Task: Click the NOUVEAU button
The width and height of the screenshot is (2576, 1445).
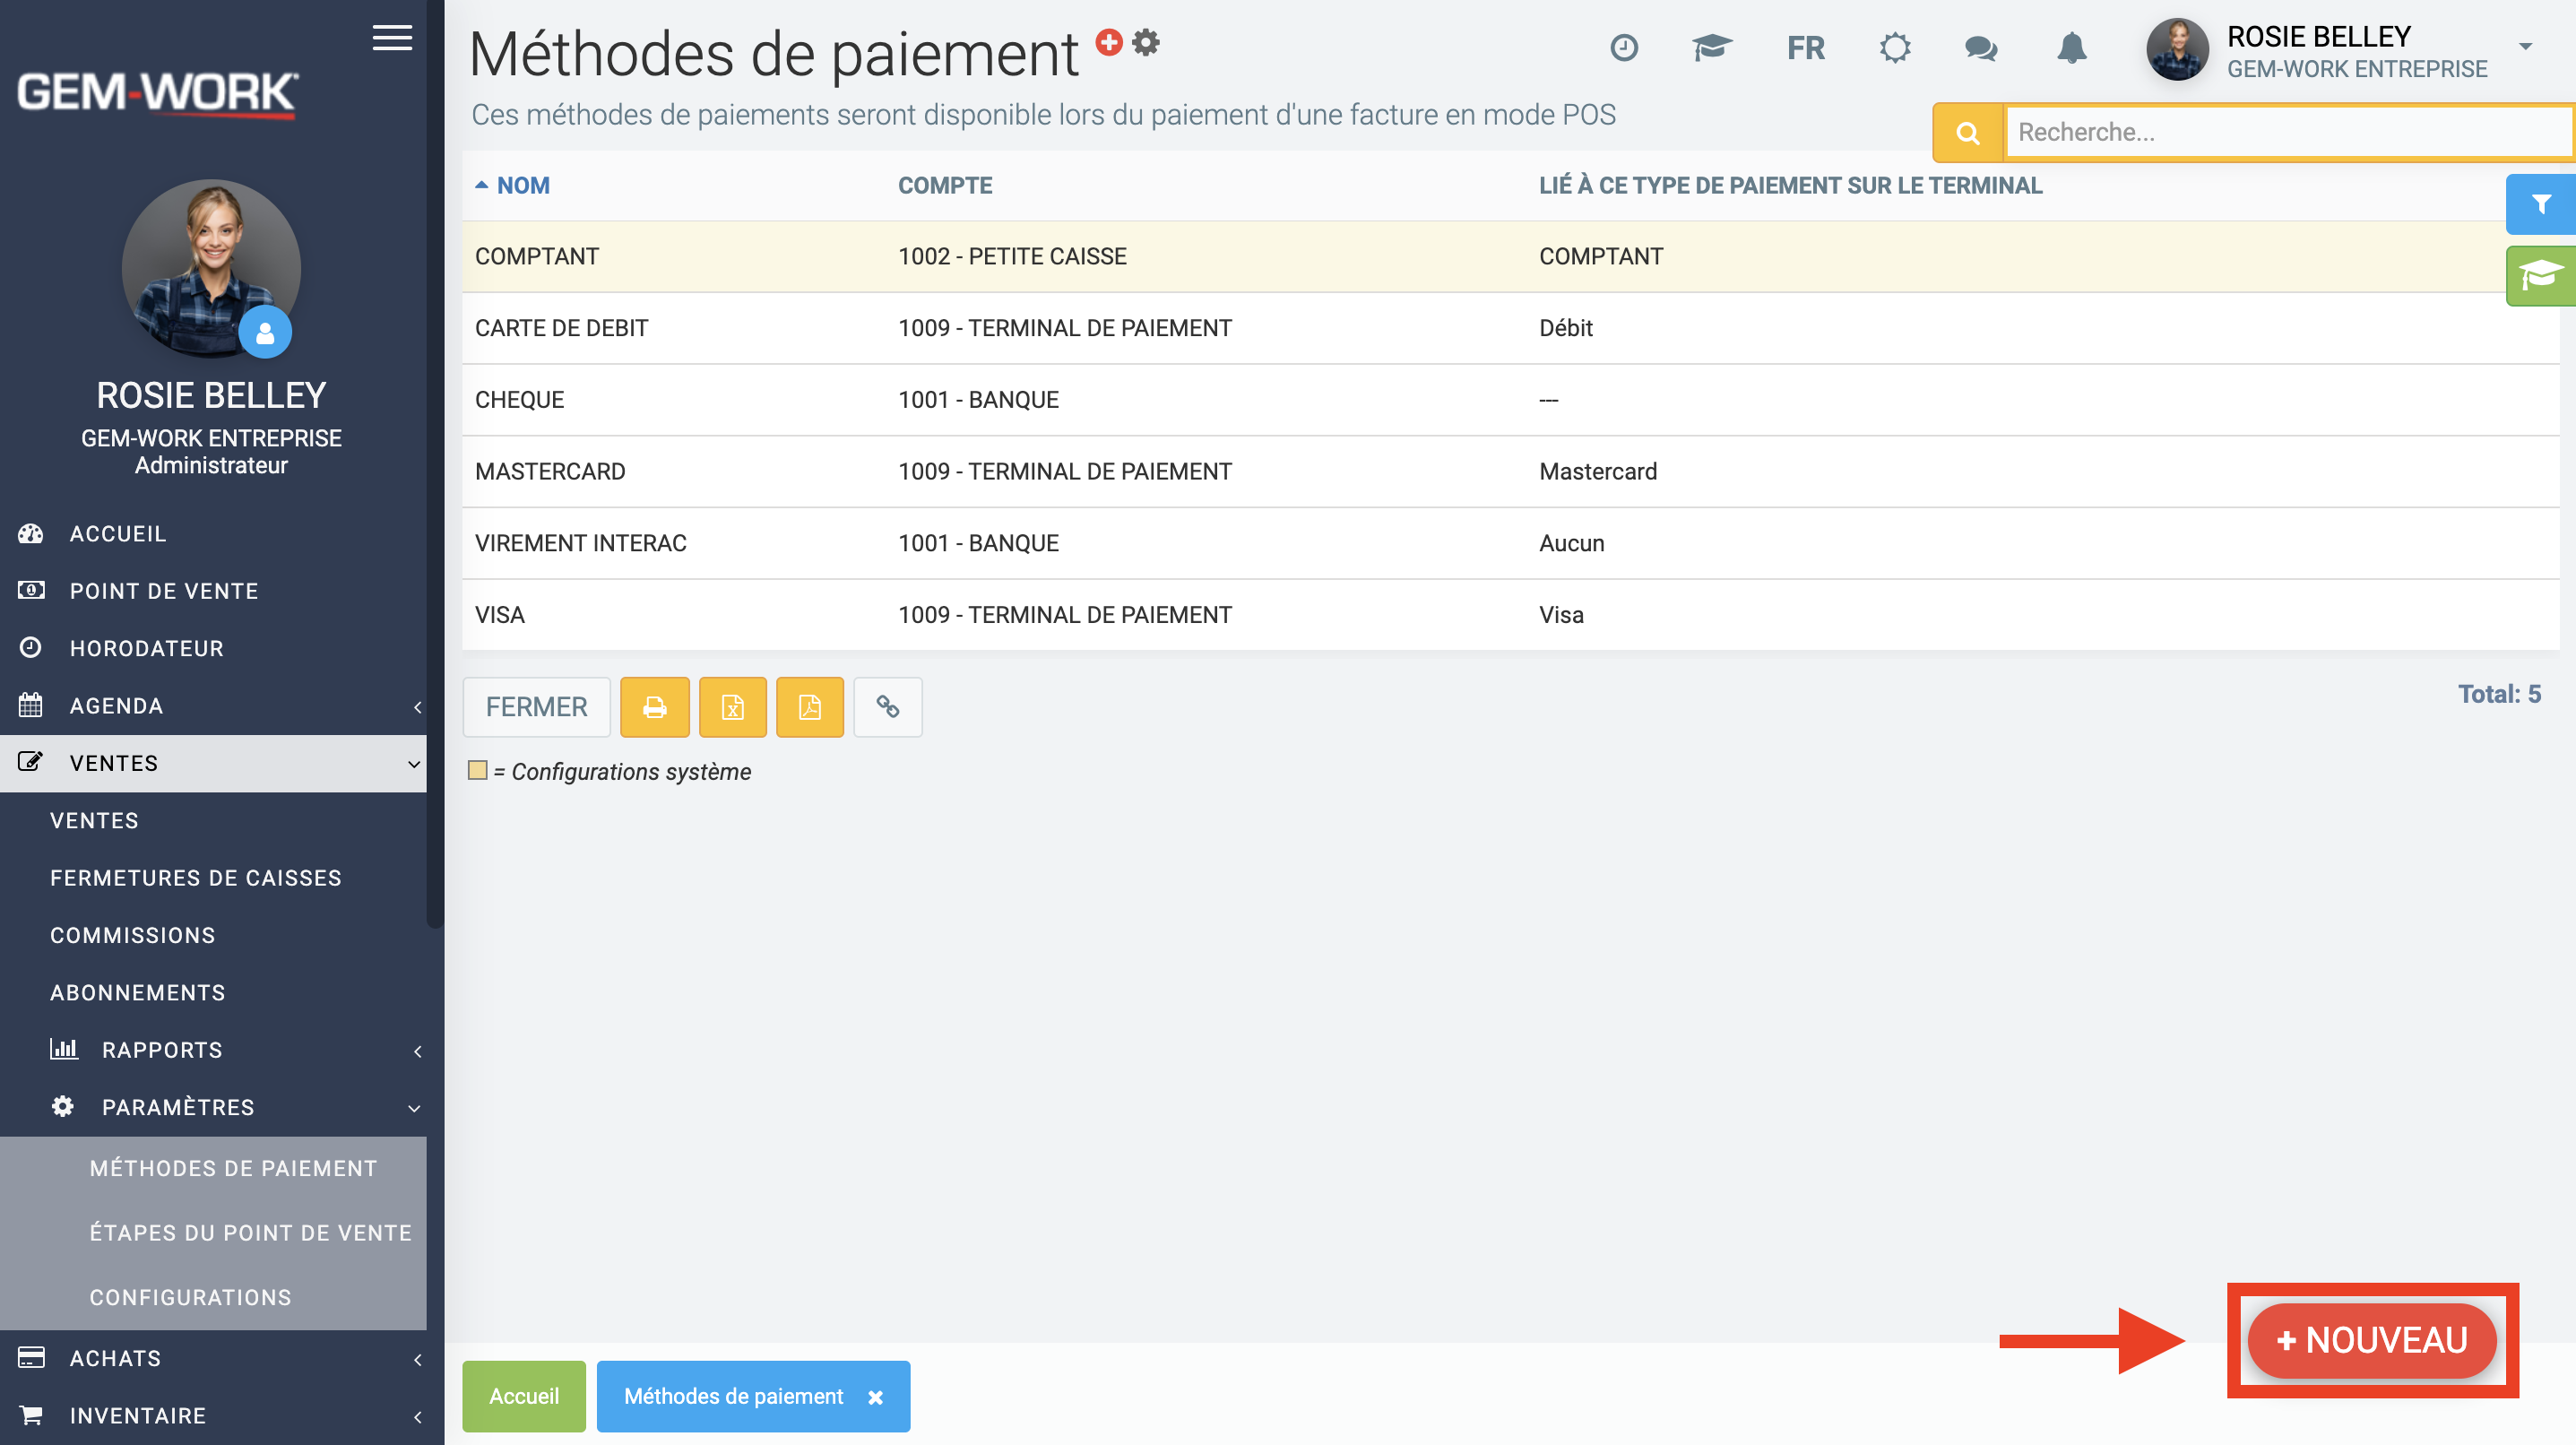Action: tap(2371, 1340)
